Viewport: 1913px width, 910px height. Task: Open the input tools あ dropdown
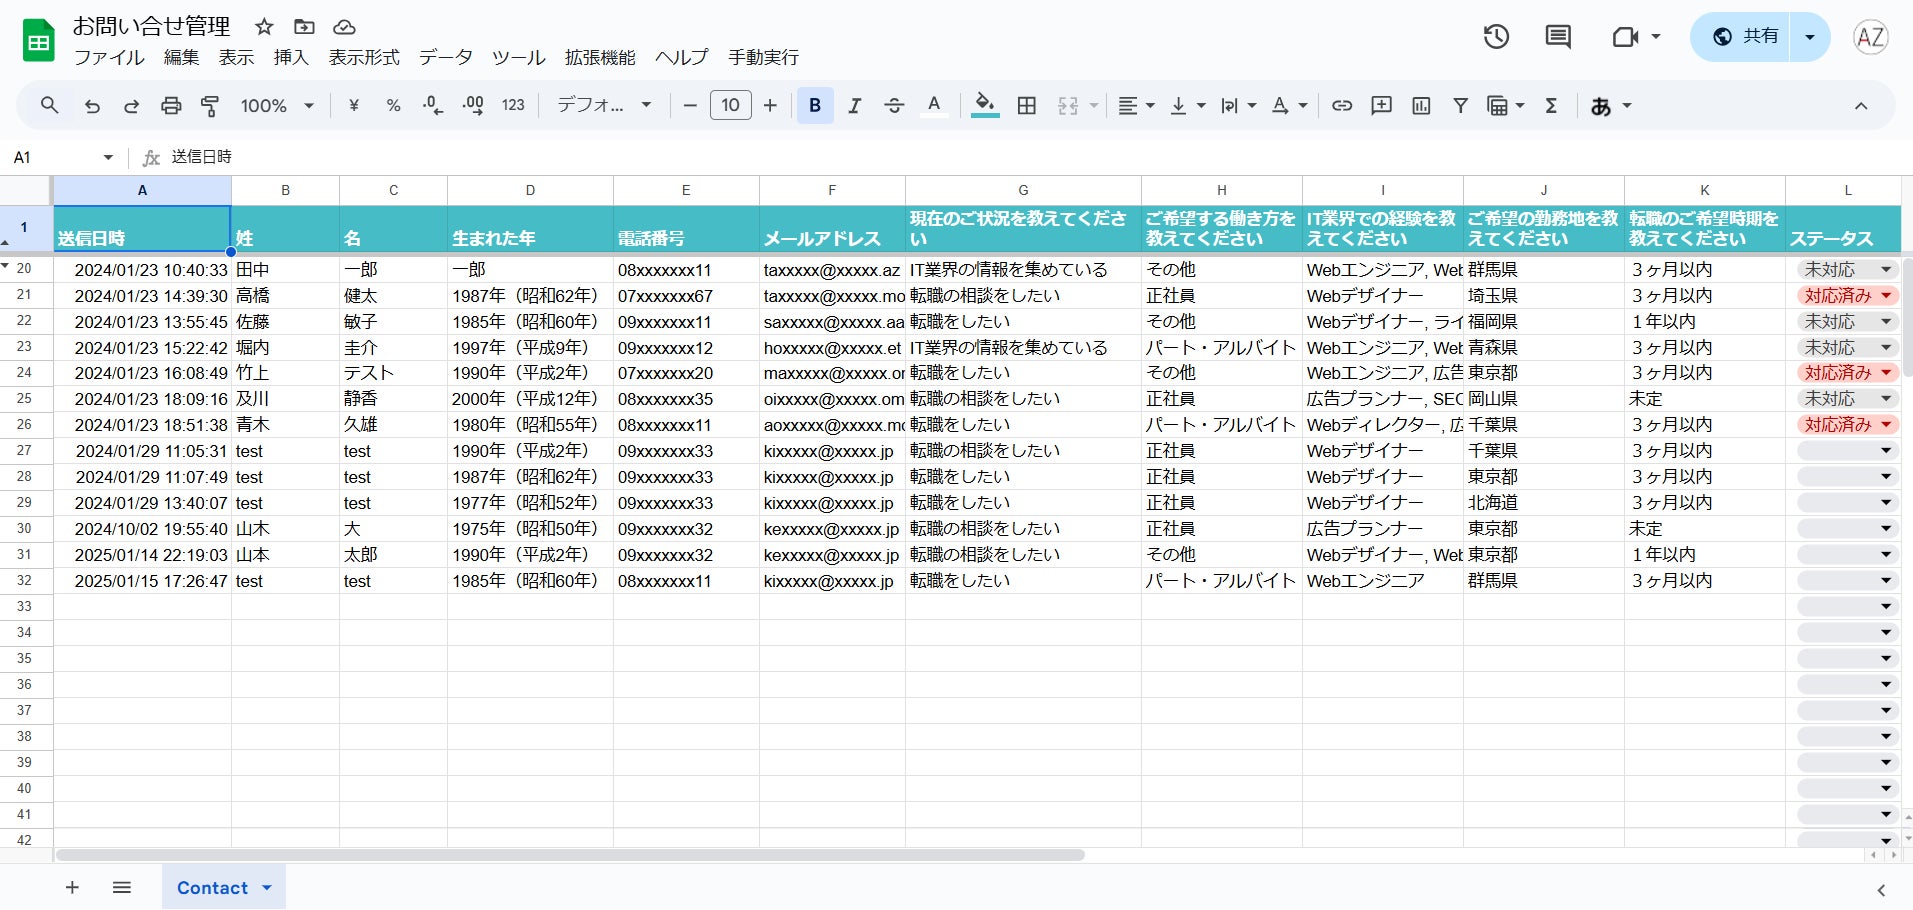click(x=1611, y=105)
